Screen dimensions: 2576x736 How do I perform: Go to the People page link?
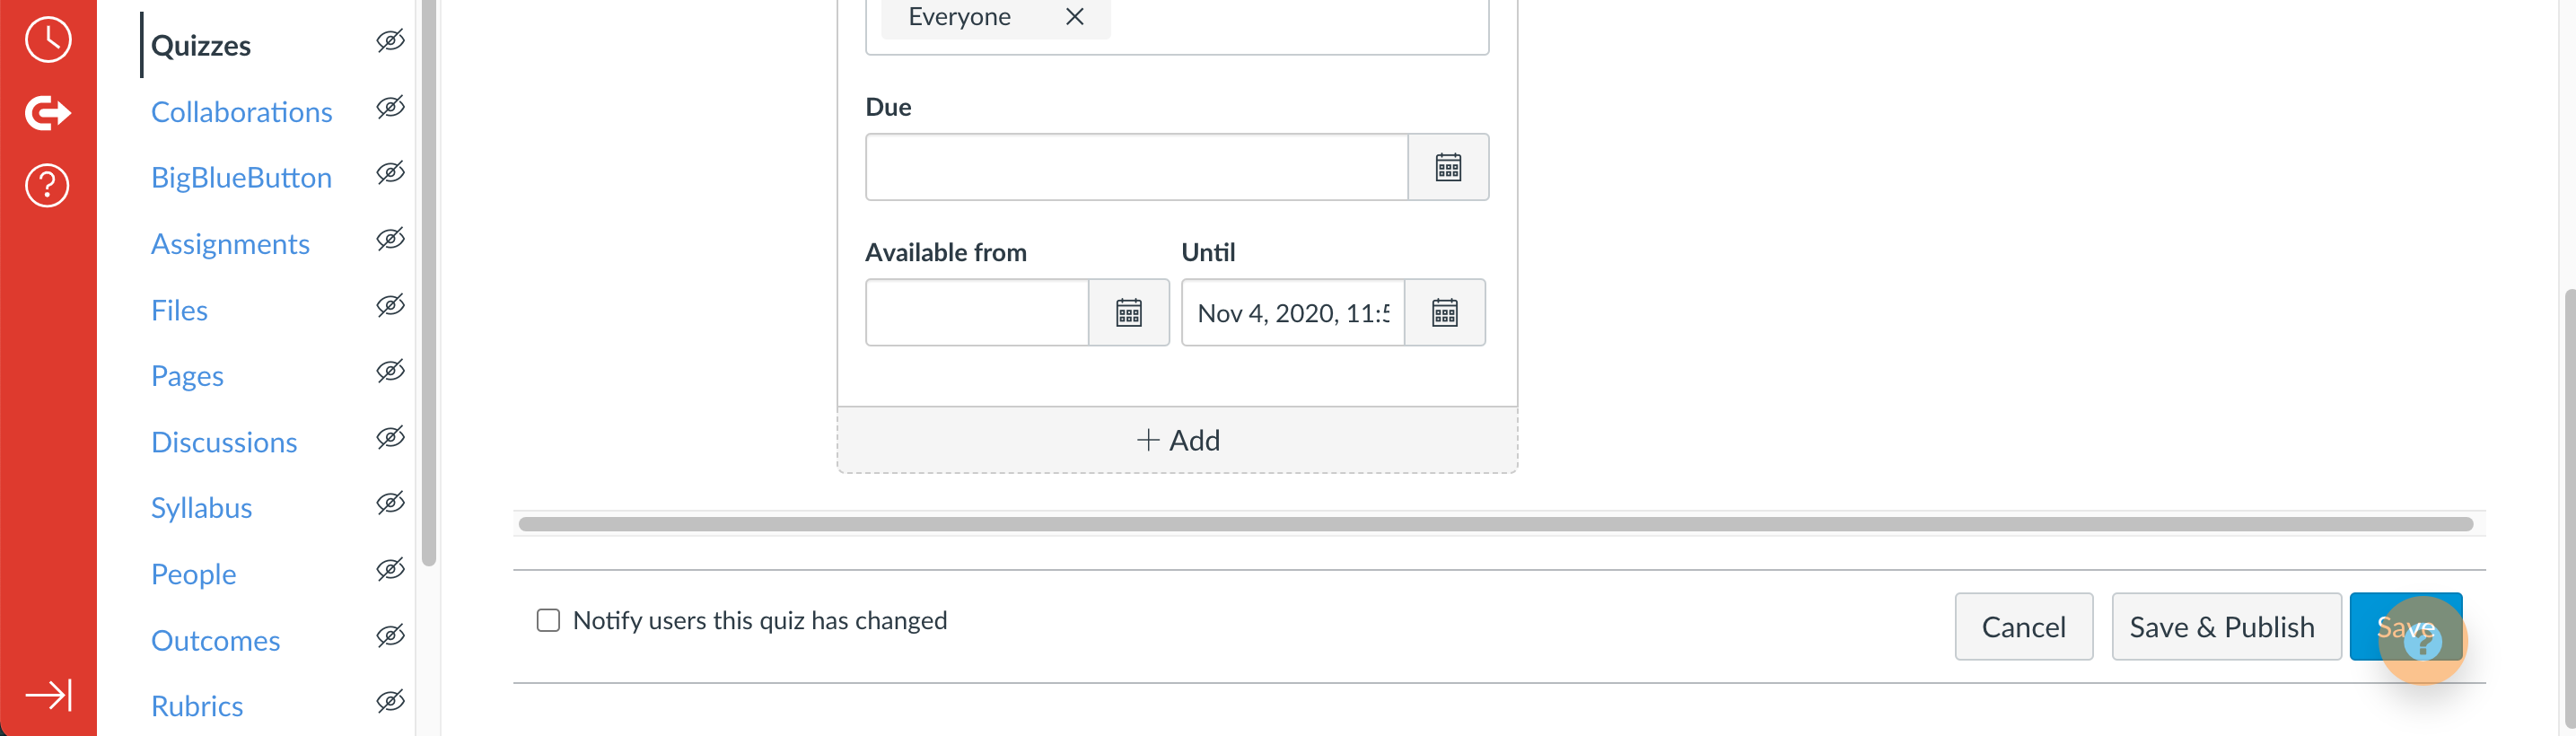pos(193,574)
